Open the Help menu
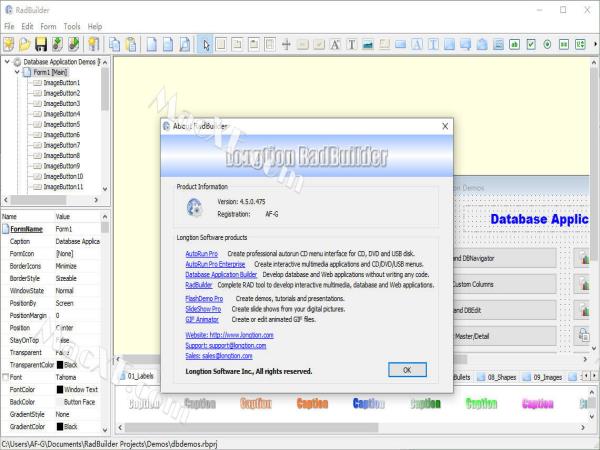This screenshot has height=450, width=600. click(x=95, y=26)
